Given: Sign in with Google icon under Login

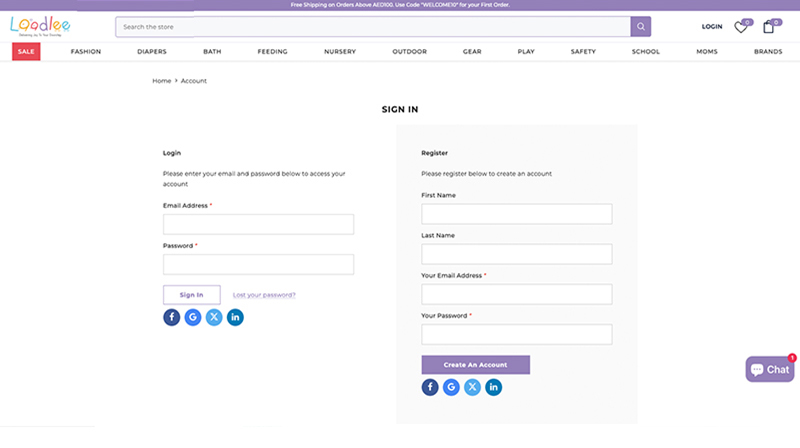Looking at the screenshot, I should pos(193,318).
